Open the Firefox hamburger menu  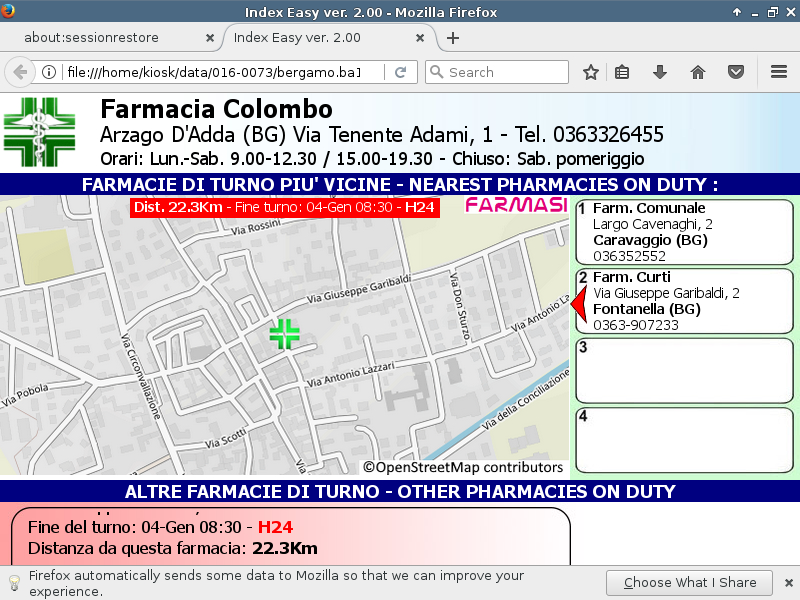point(779,72)
